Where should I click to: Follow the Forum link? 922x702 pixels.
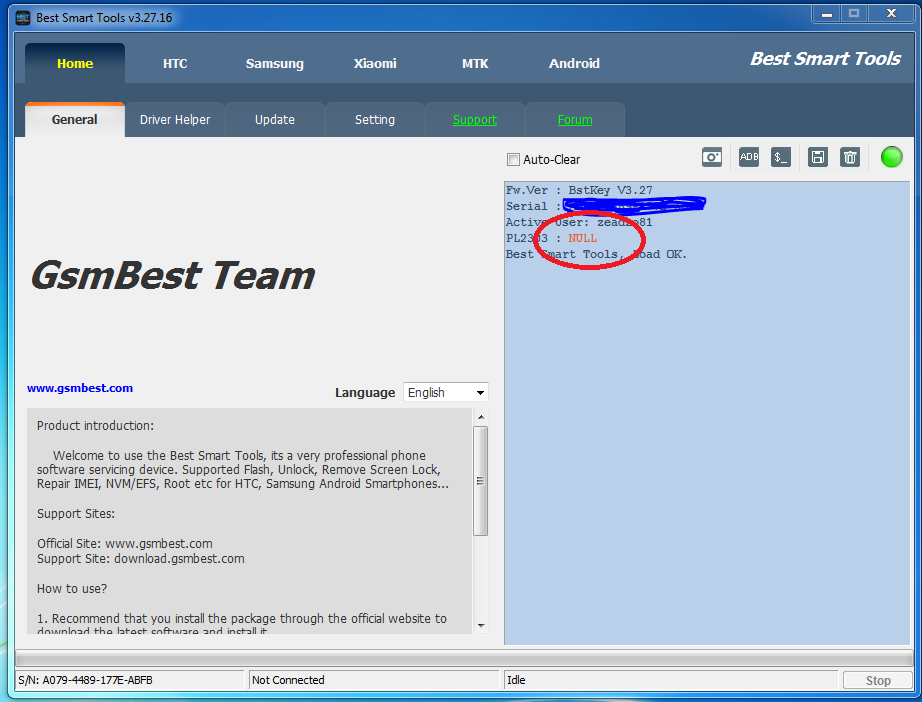(x=575, y=120)
